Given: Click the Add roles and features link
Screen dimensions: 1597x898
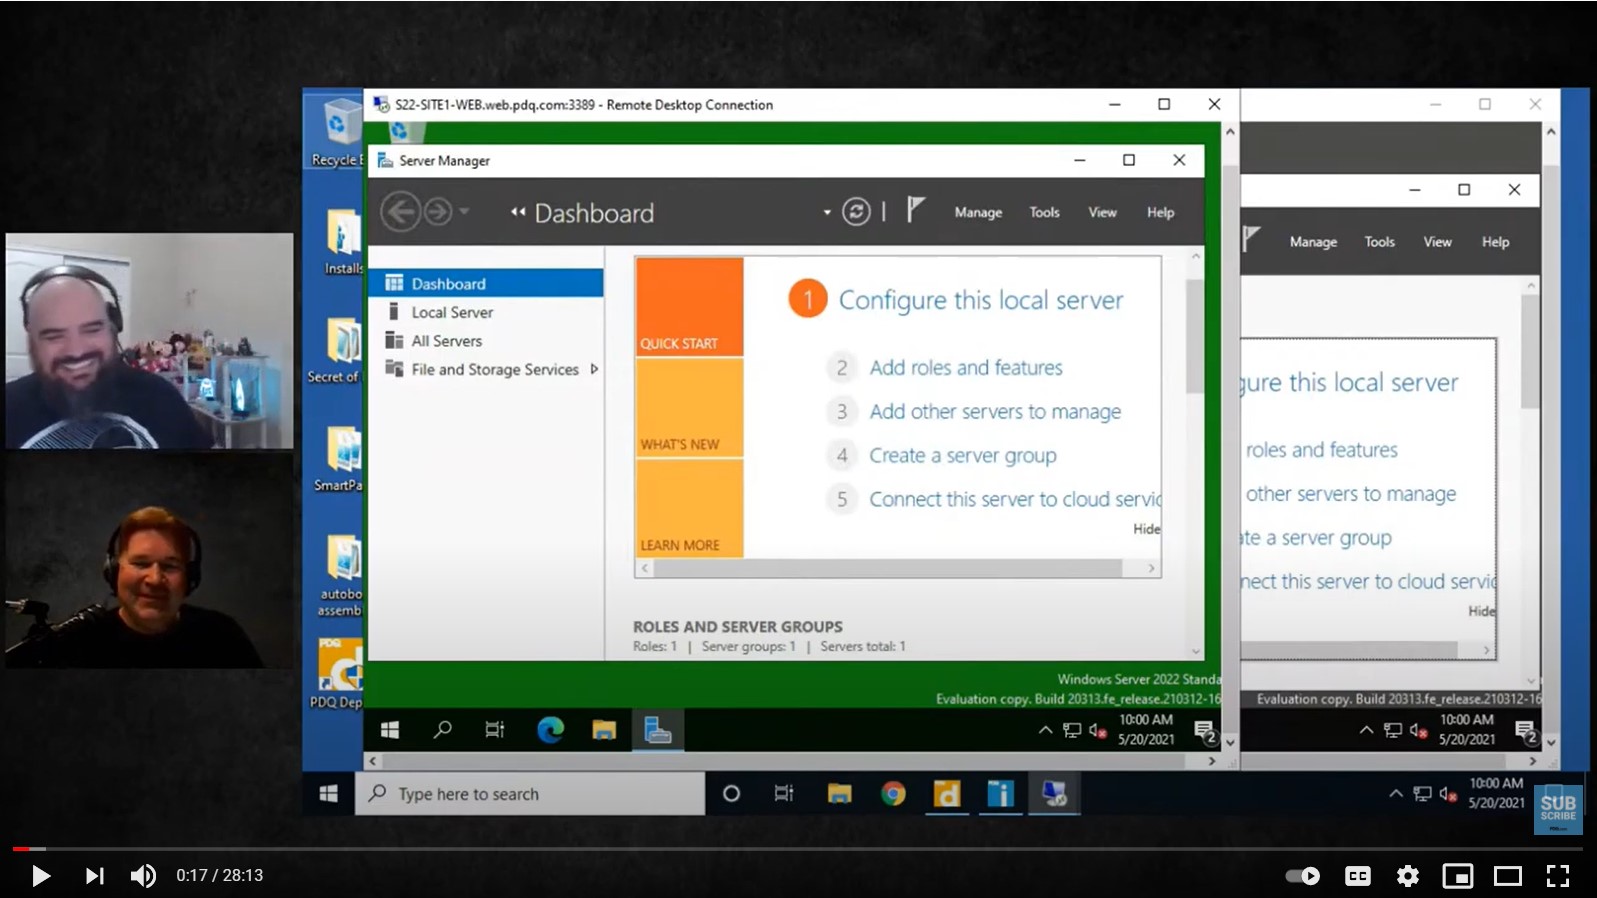Looking at the screenshot, I should (x=966, y=368).
